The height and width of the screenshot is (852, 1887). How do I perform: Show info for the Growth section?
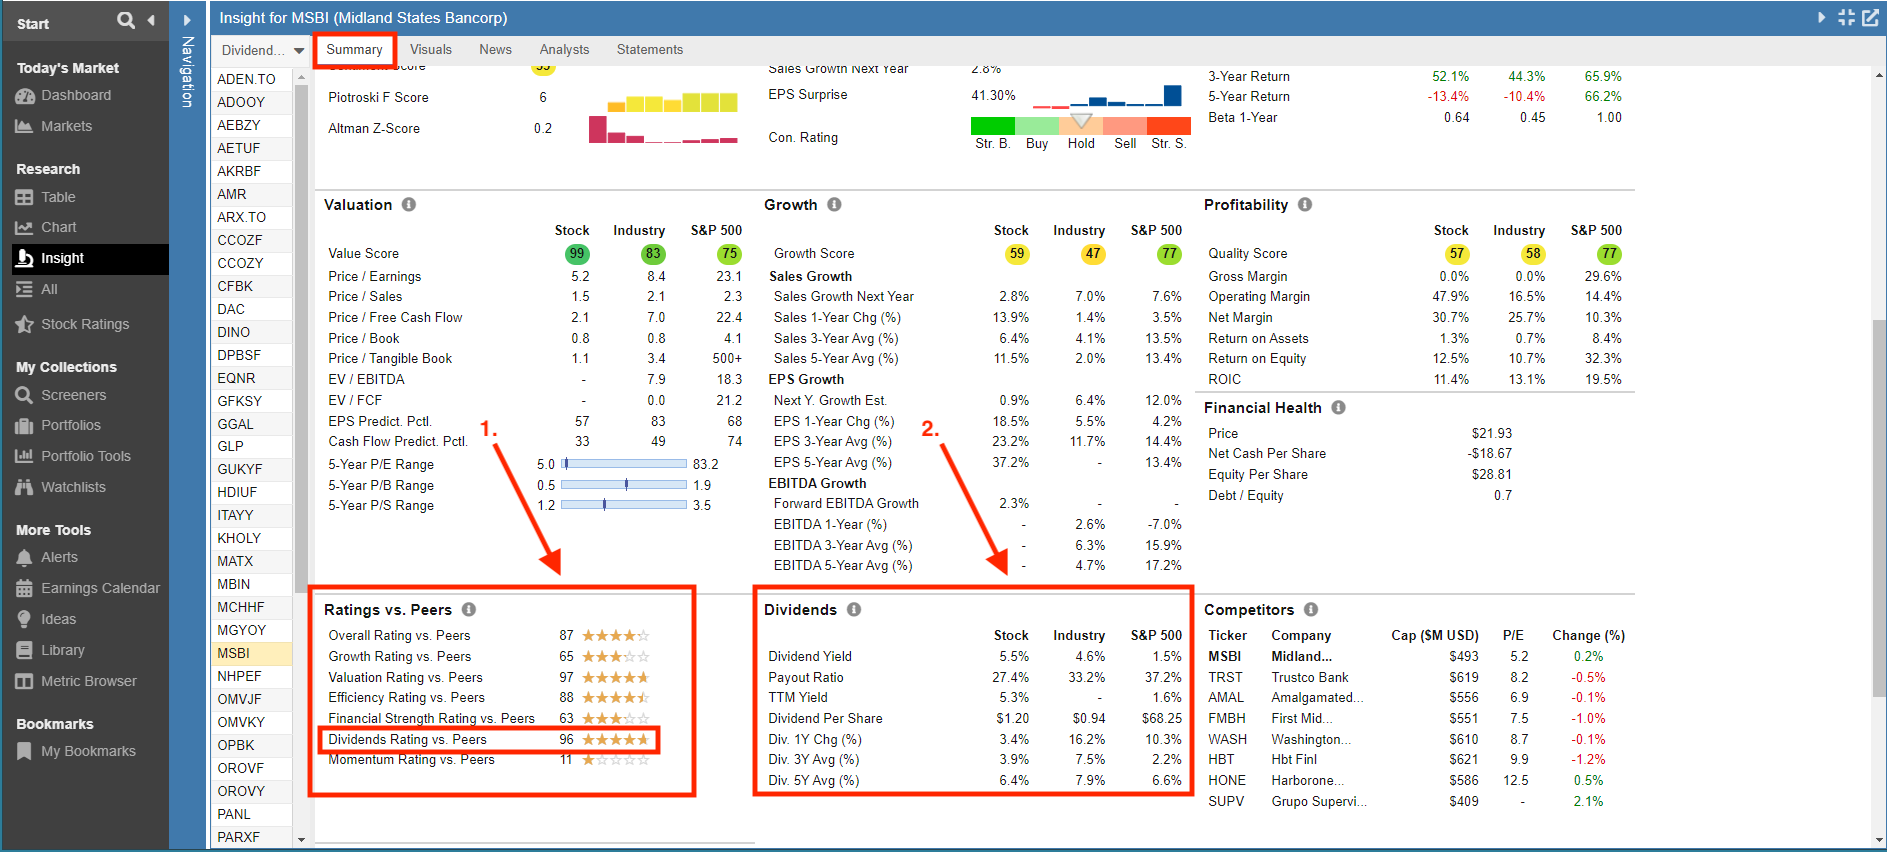[x=834, y=204]
